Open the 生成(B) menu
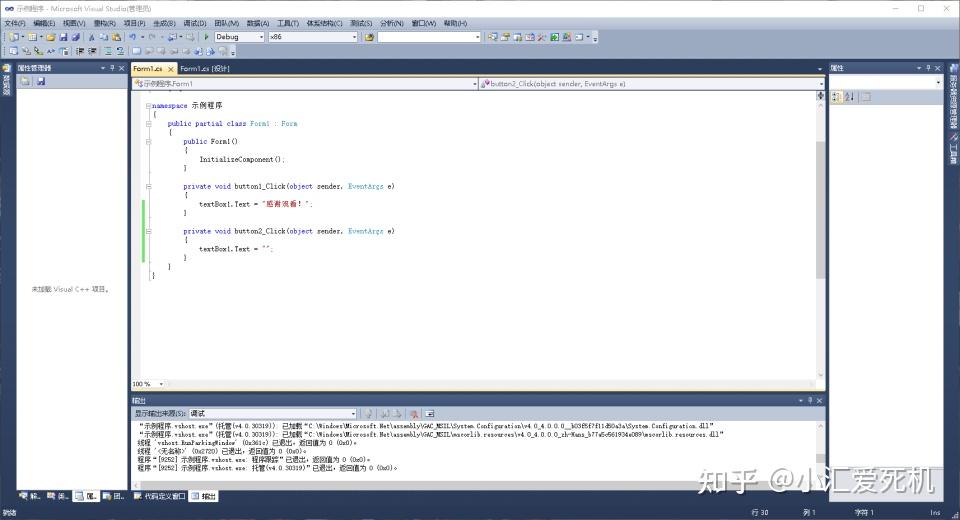Viewport: 960px width, 520px height. [x=164, y=23]
